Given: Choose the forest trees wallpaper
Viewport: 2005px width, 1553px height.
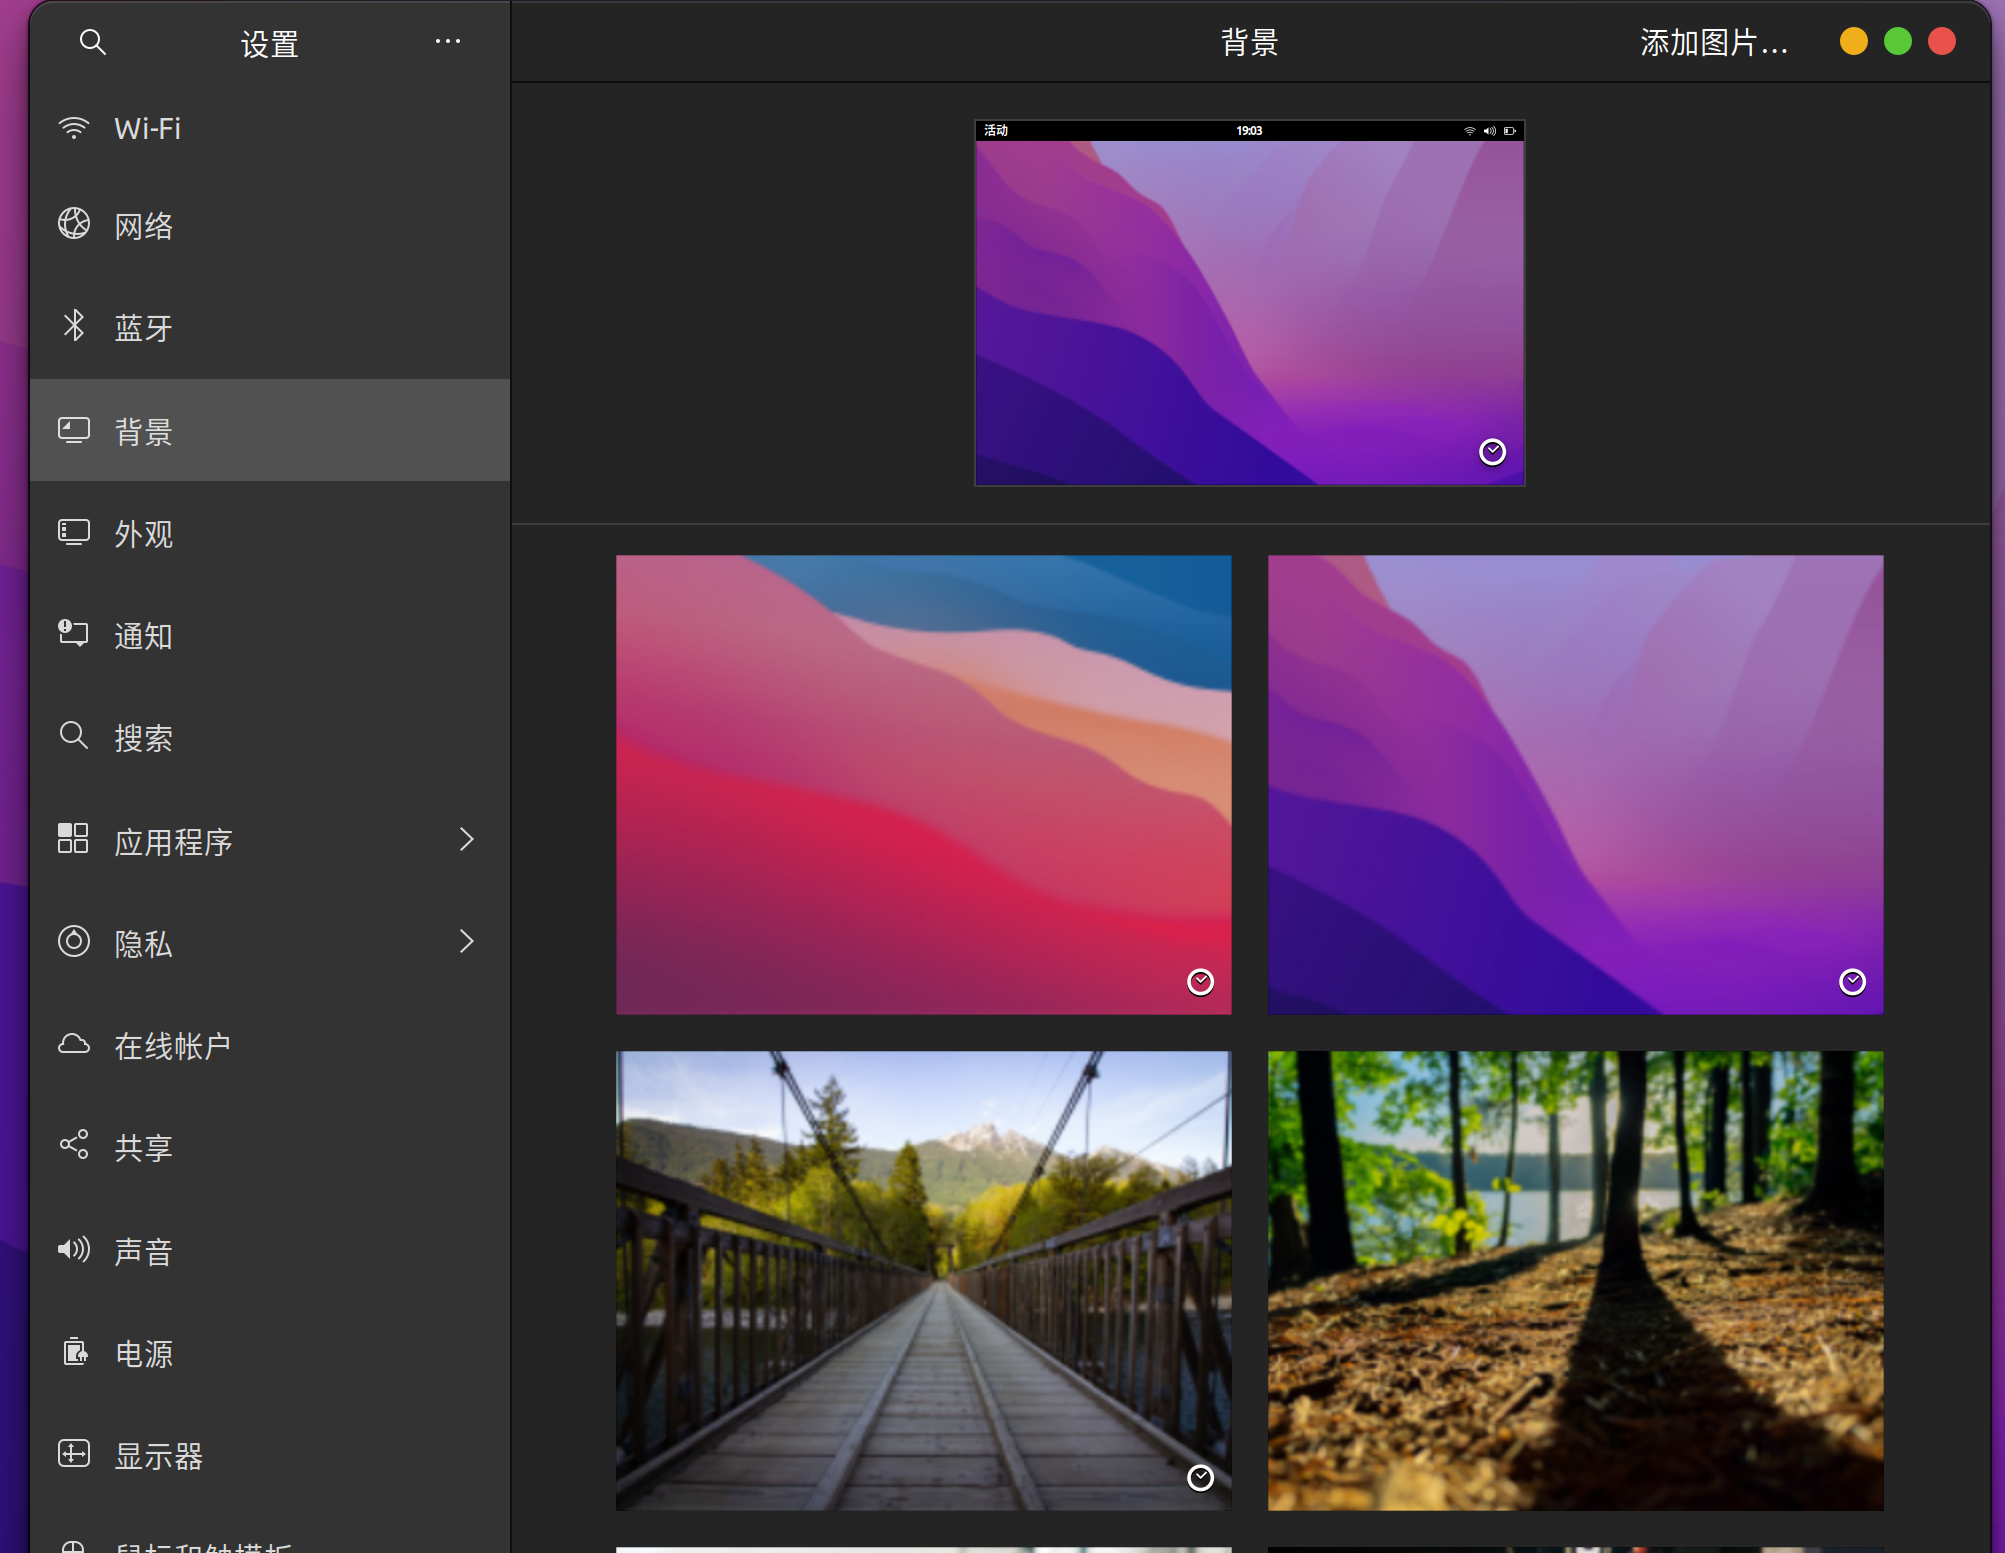Looking at the screenshot, I should click(x=1575, y=1280).
